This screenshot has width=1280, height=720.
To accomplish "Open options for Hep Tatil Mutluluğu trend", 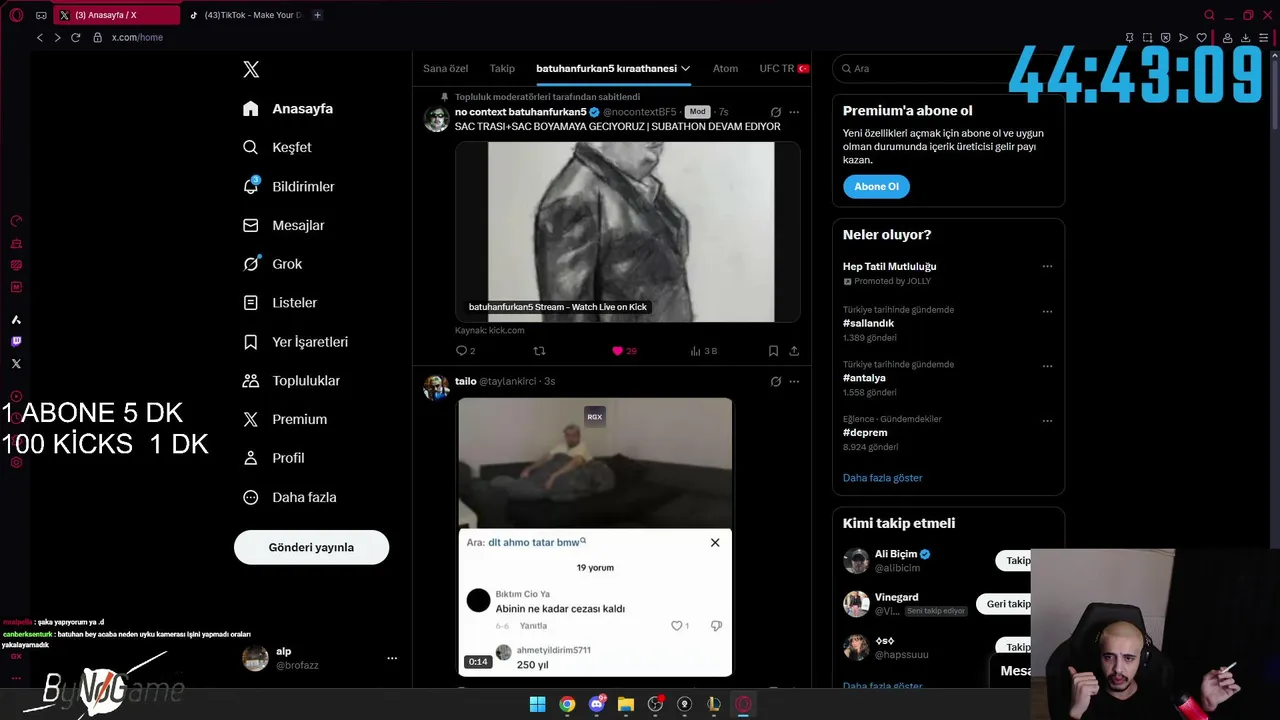I will pos(1047,266).
